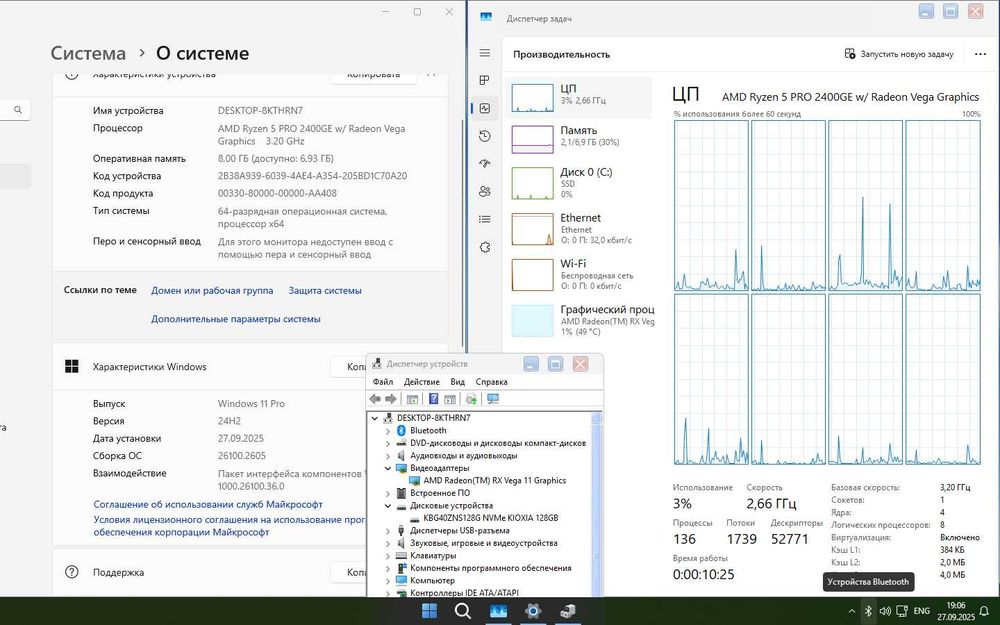The height and width of the screenshot is (625, 1000).
Task: Open Processes page in Task Manager sidebar
Action: [485, 80]
